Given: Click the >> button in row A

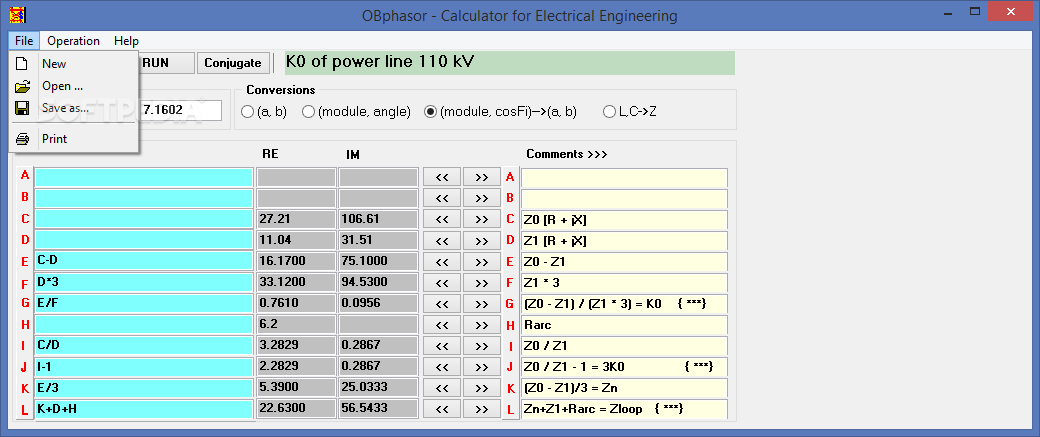Looking at the screenshot, I should click(x=482, y=177).
